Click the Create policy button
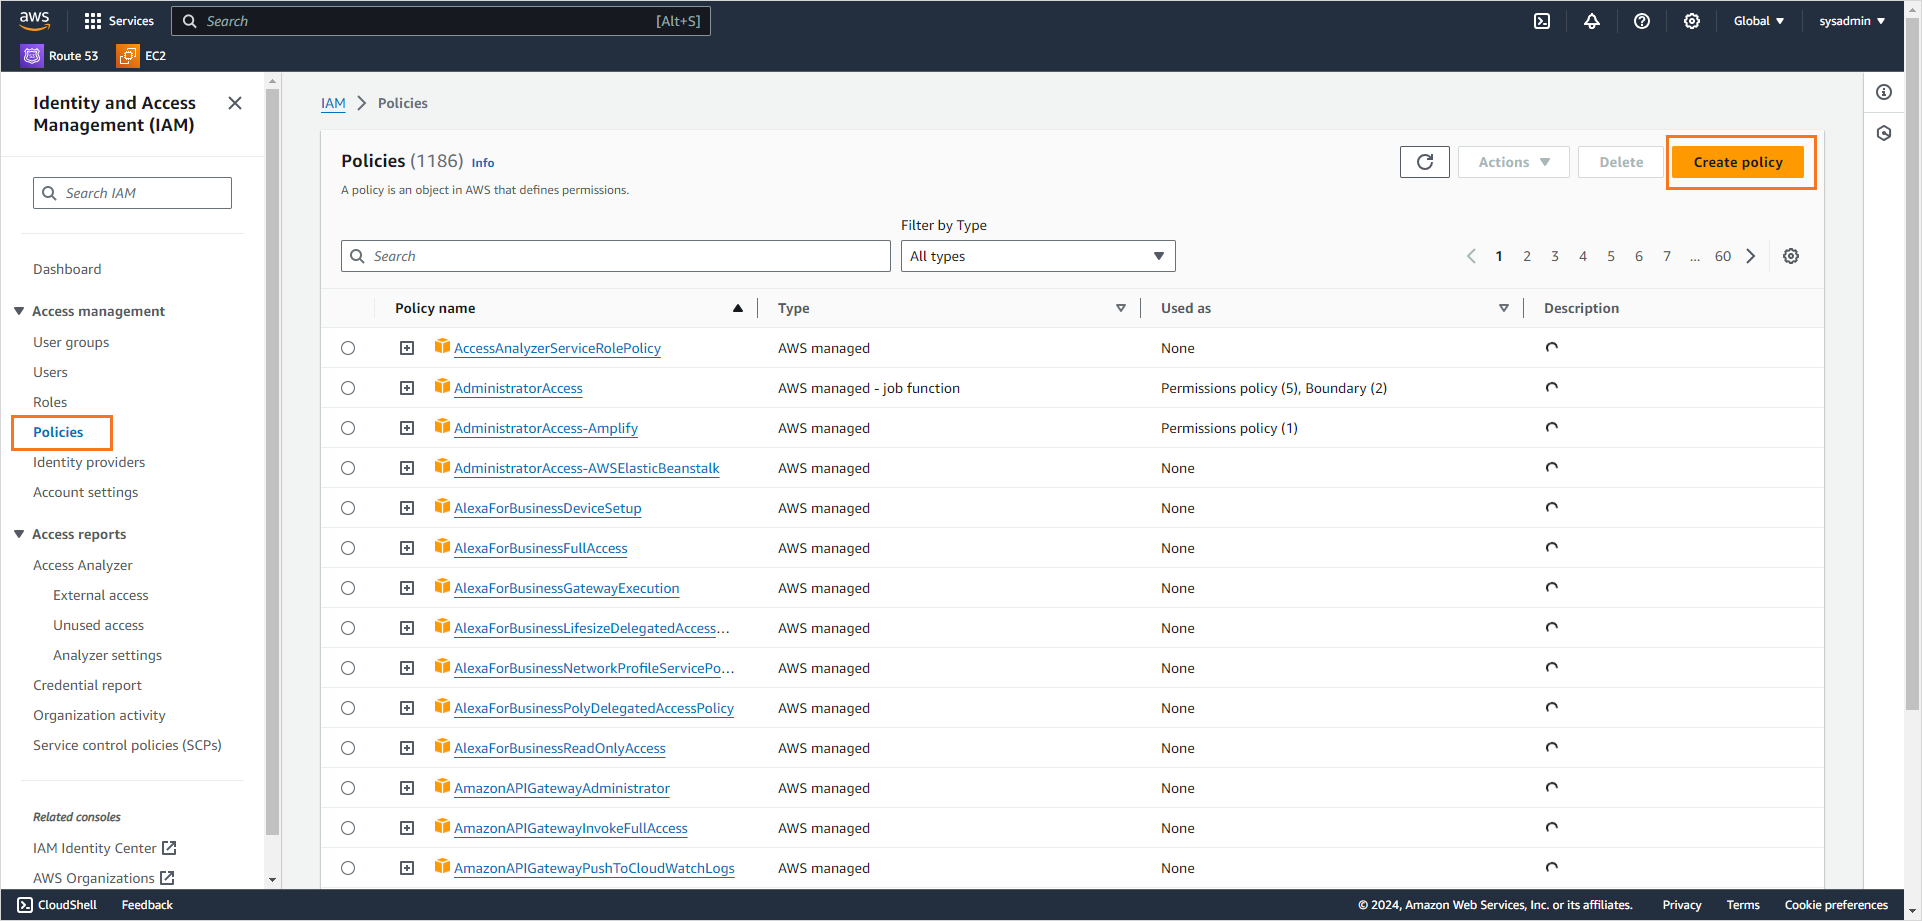The height and width of the screenshot is (921, 1922). 1738,162
